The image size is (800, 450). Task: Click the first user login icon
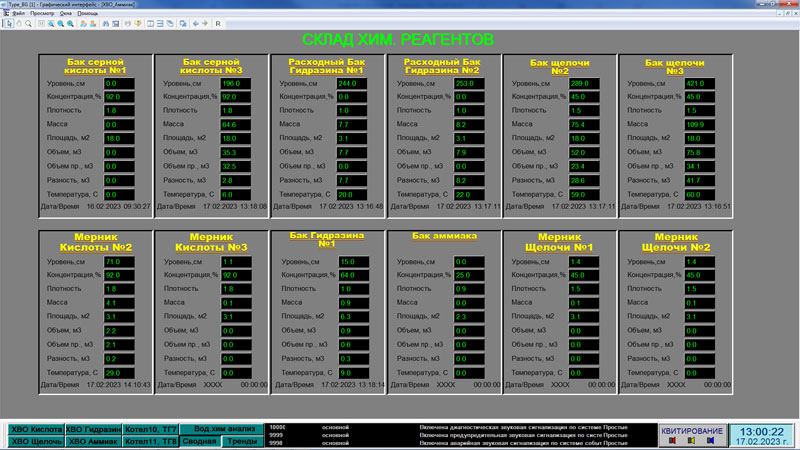coord(83,23)
